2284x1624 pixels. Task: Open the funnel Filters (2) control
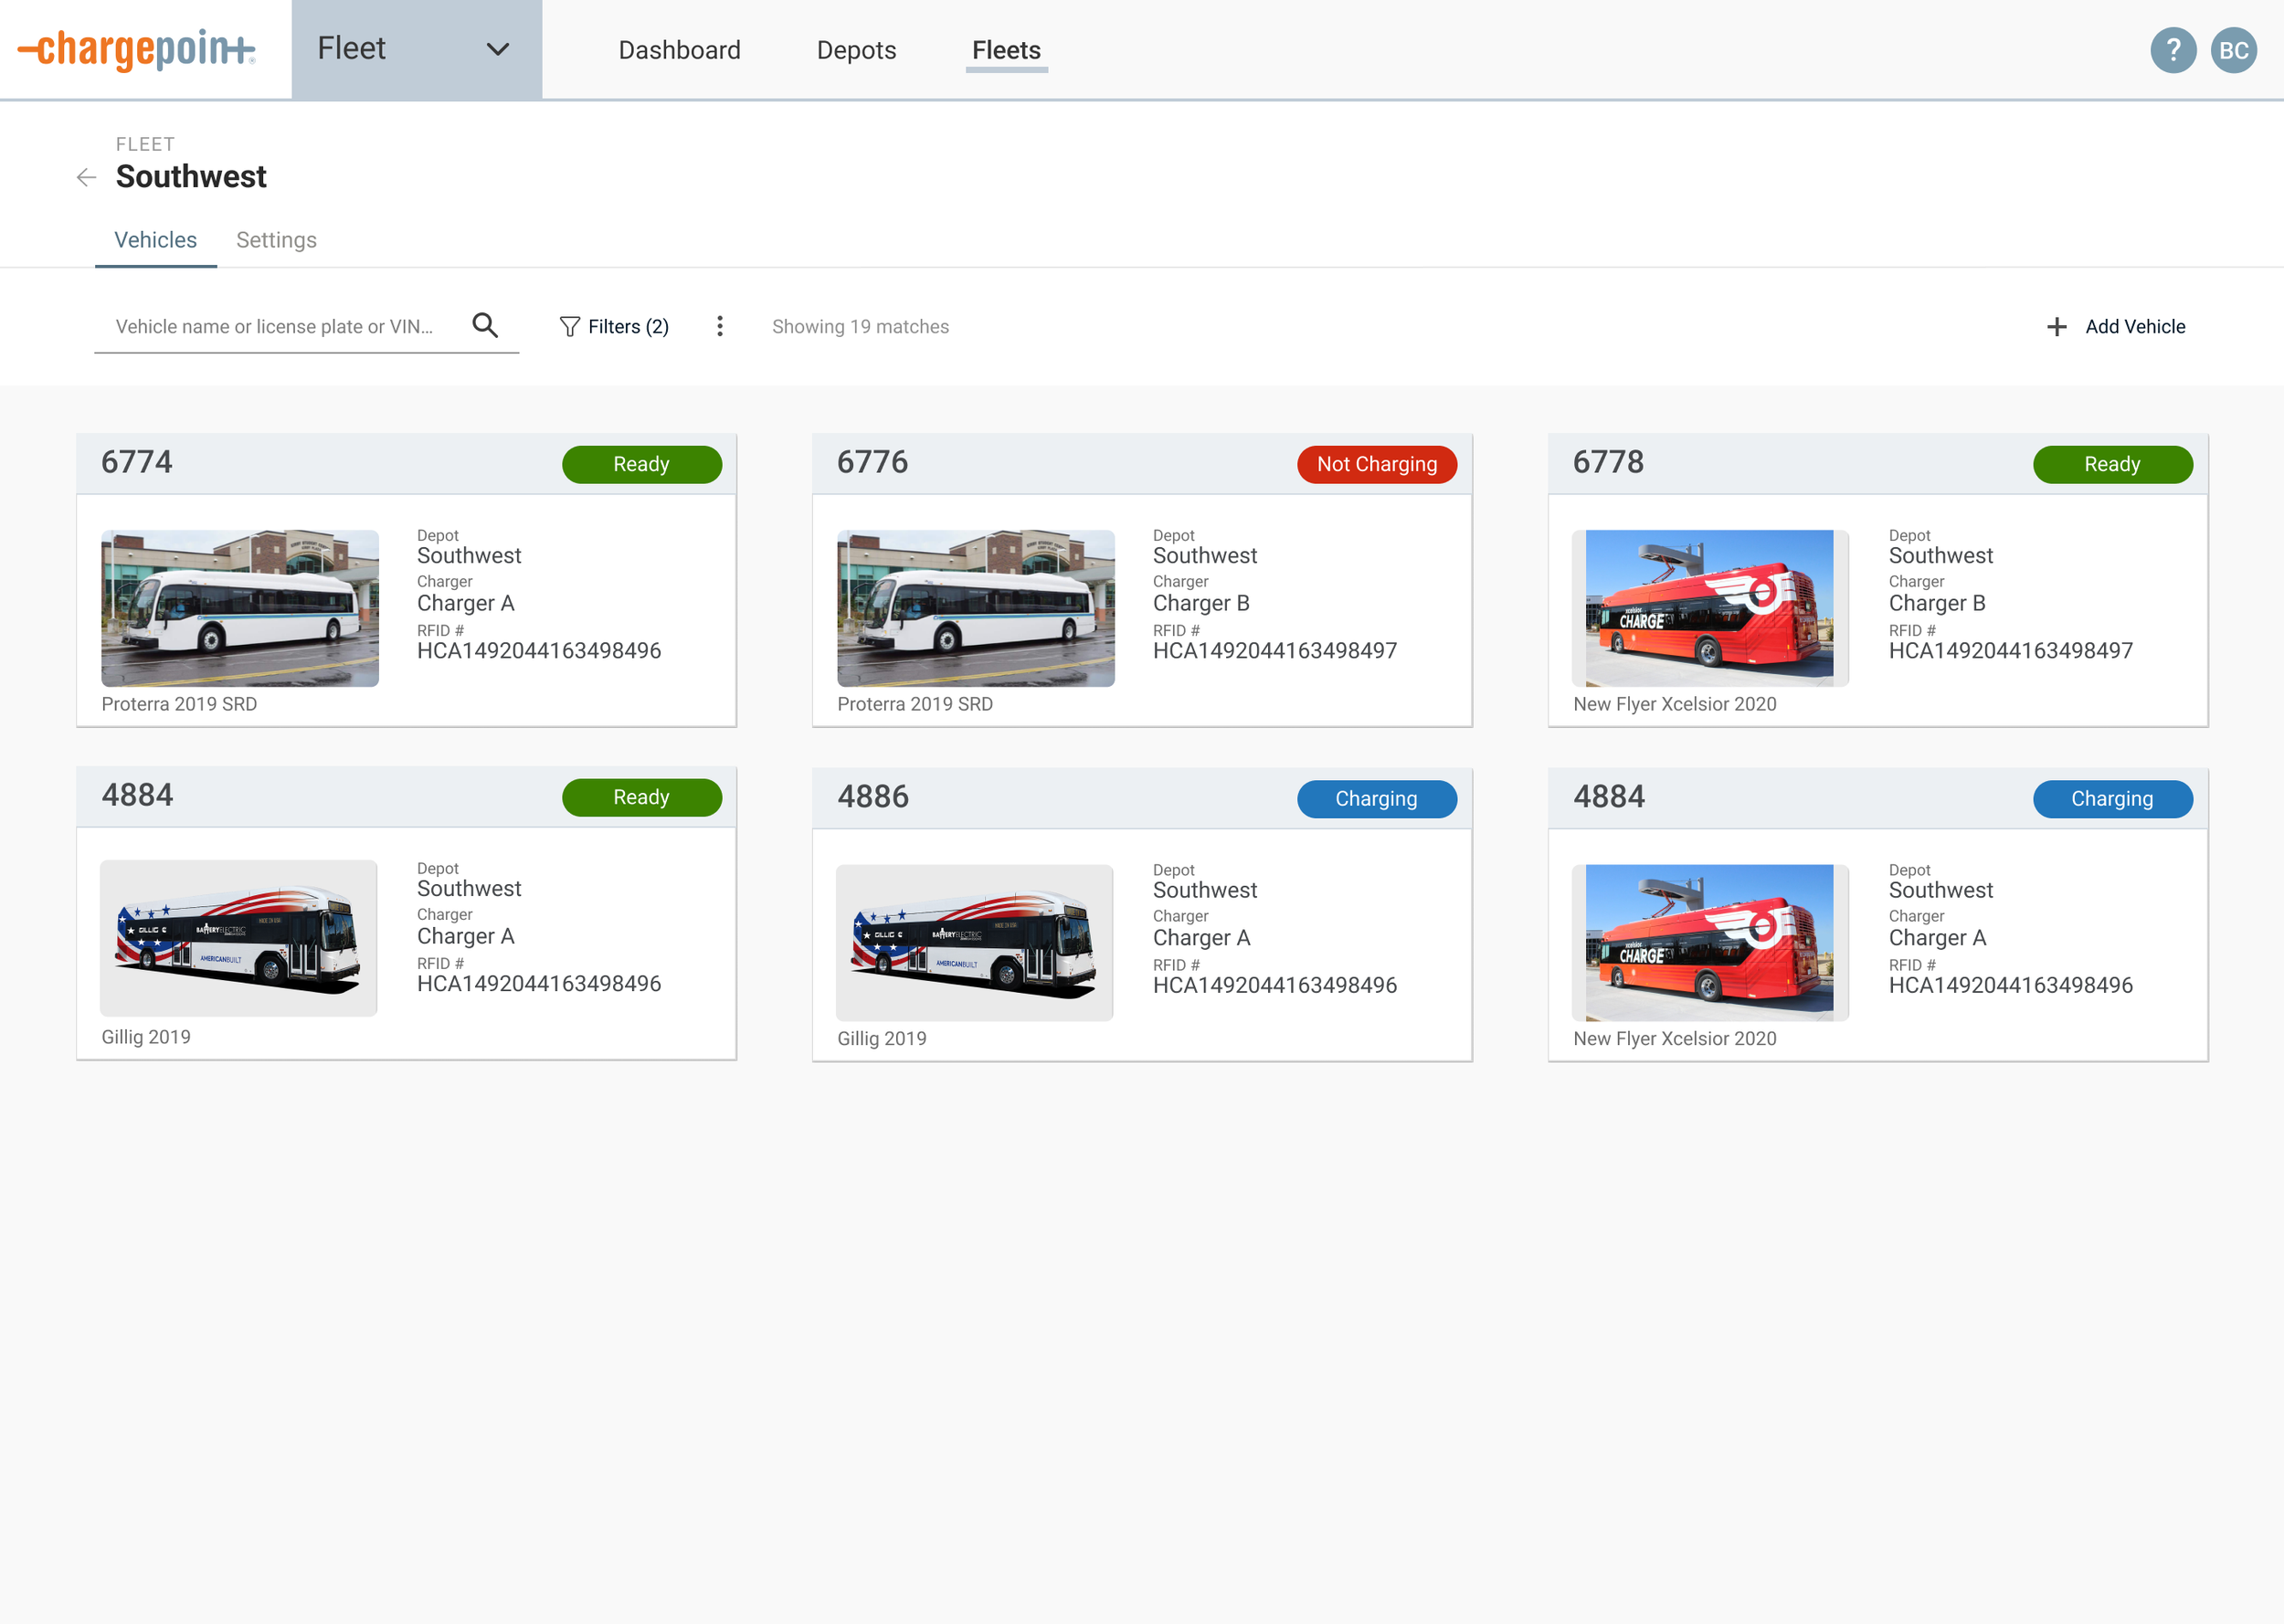pyautogui.click(x=614, y=327)
